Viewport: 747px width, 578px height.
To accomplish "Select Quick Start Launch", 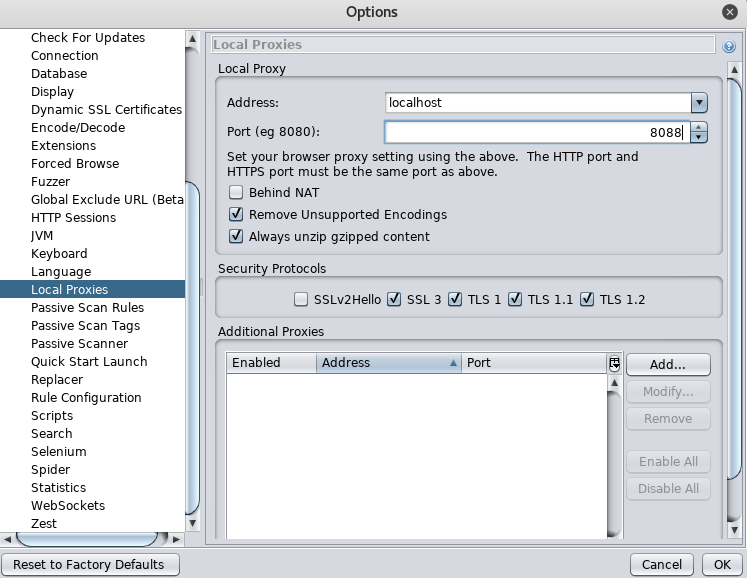I will [89, 362].
